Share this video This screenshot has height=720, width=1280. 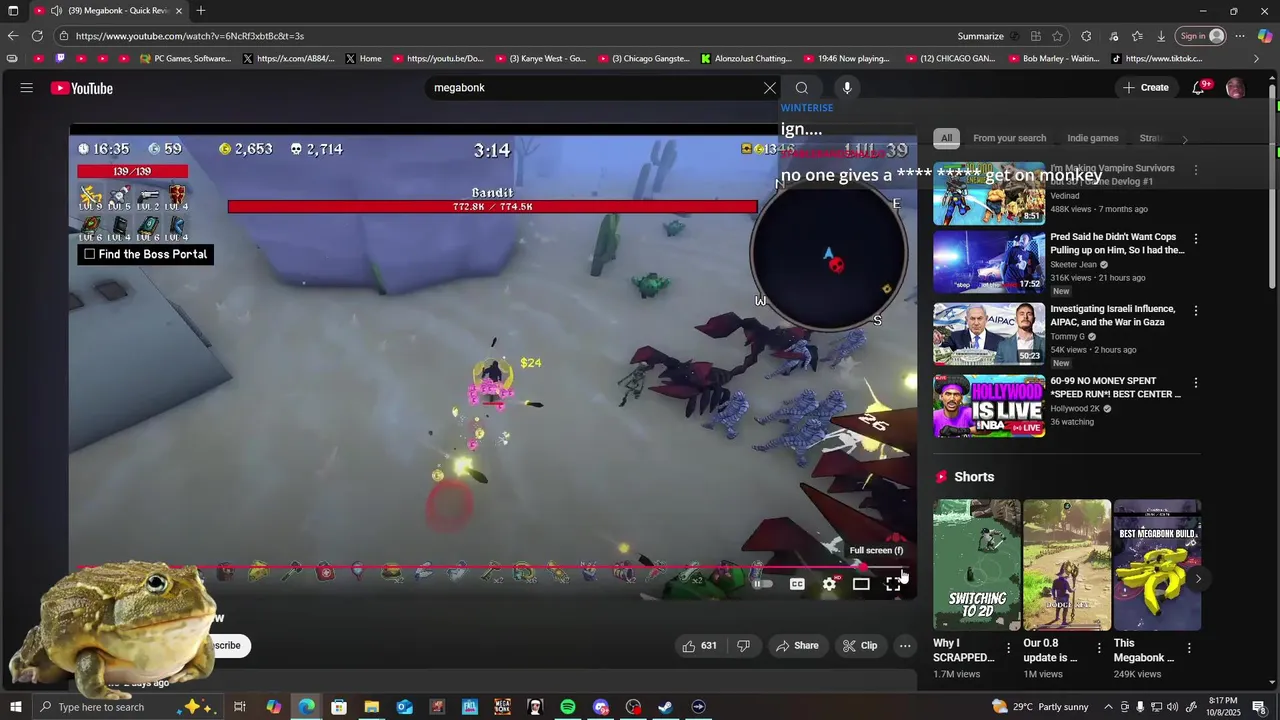point(797,646)
